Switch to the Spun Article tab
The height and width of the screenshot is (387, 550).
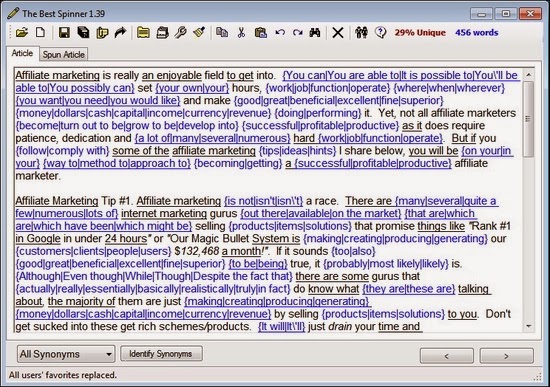(63, 54)
